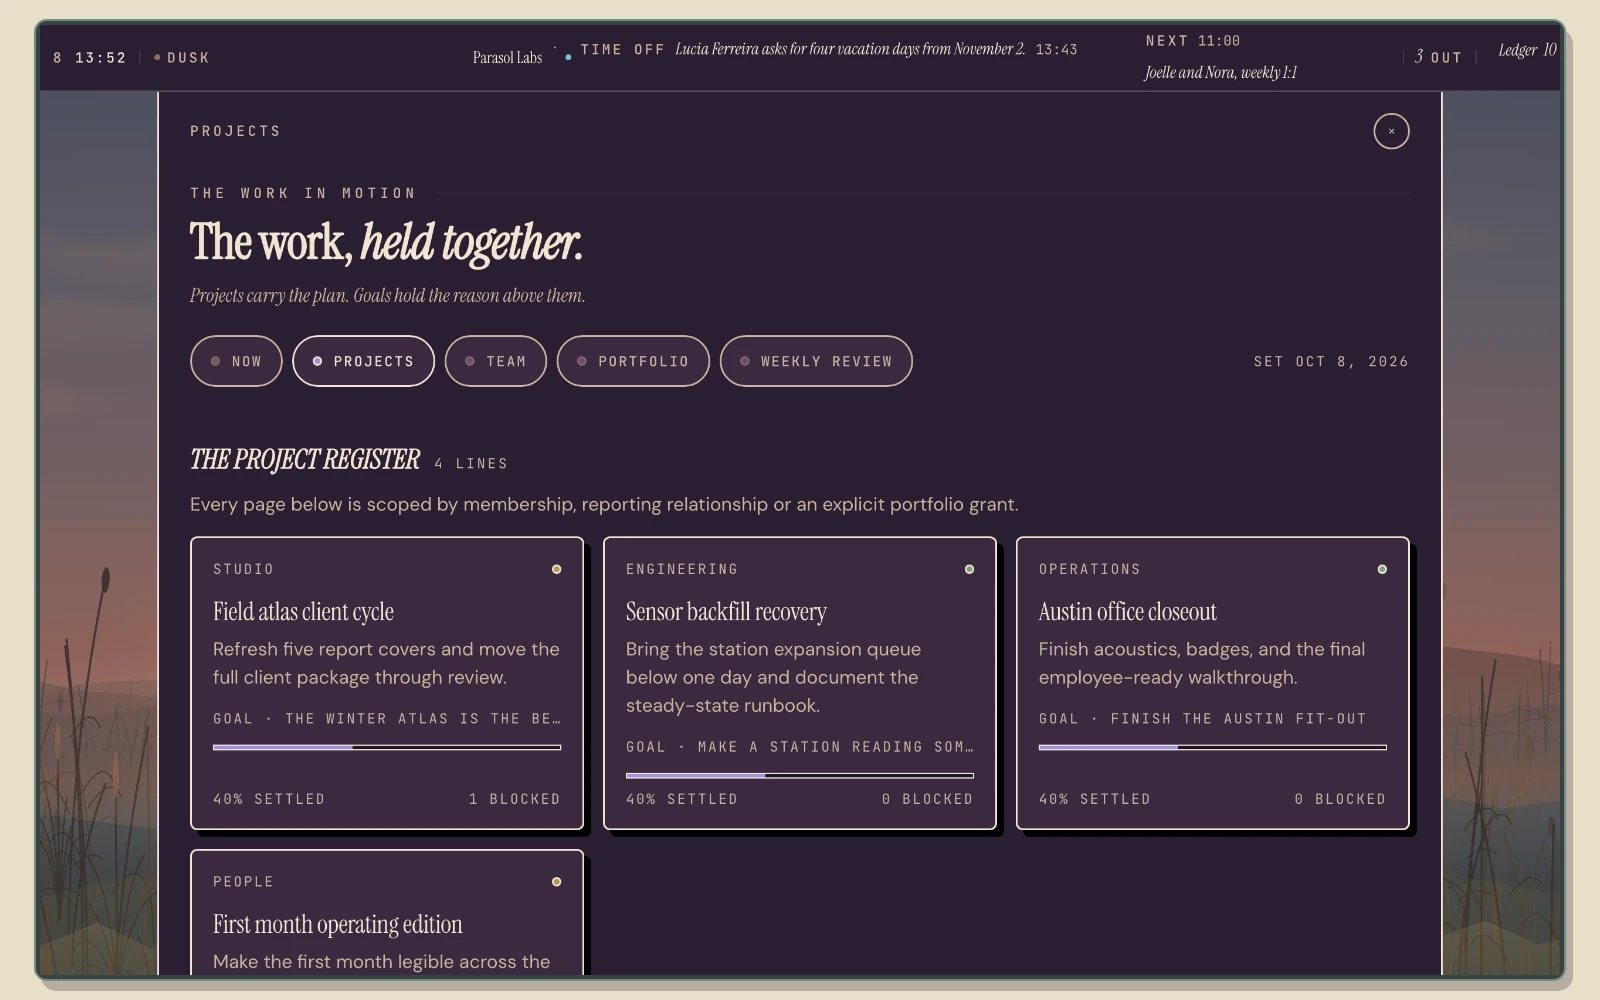Click the status dot on the Engineering card

click(969, 569)
